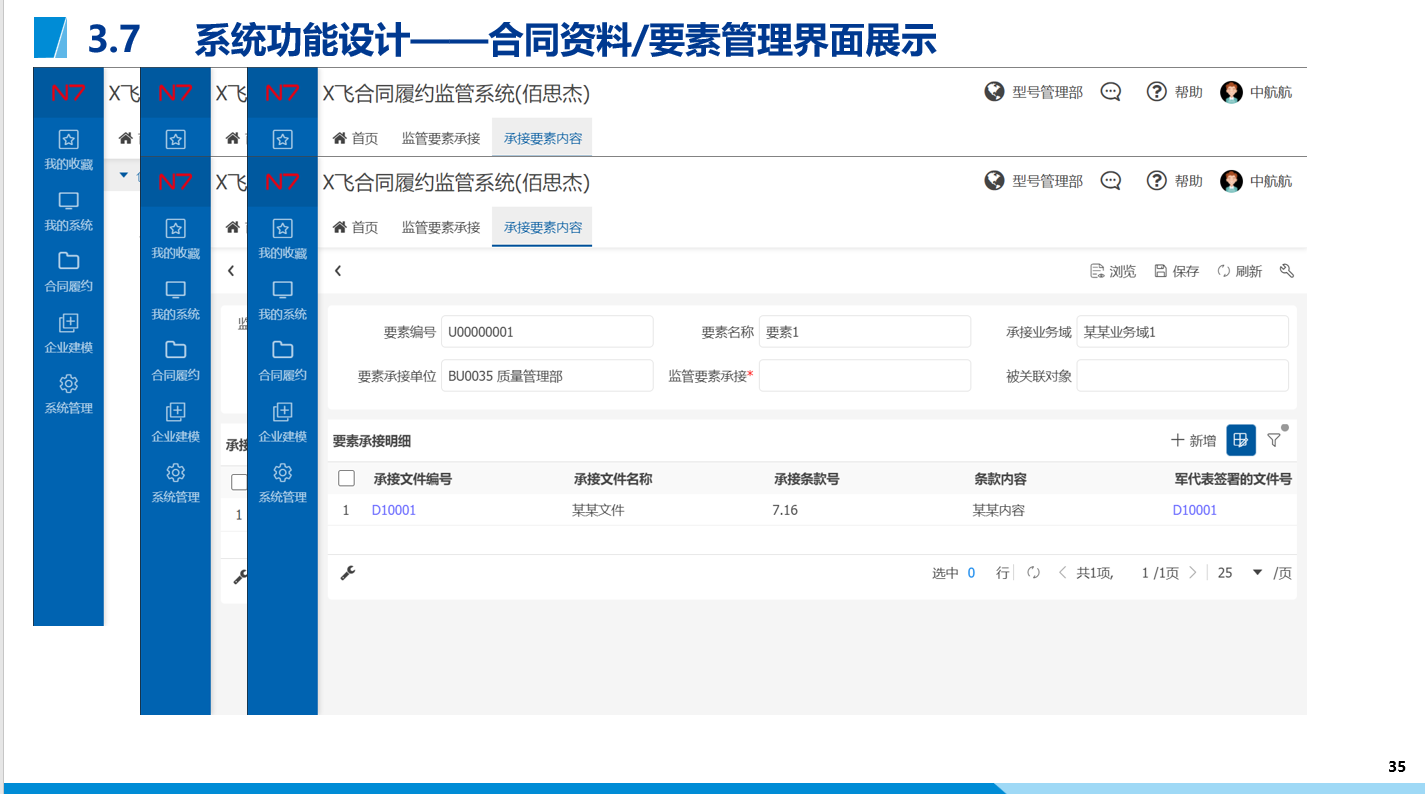Screen dimensions: 1425x794
Task: Click 合同履约 in the middle window sidebar
Action: 175,360
